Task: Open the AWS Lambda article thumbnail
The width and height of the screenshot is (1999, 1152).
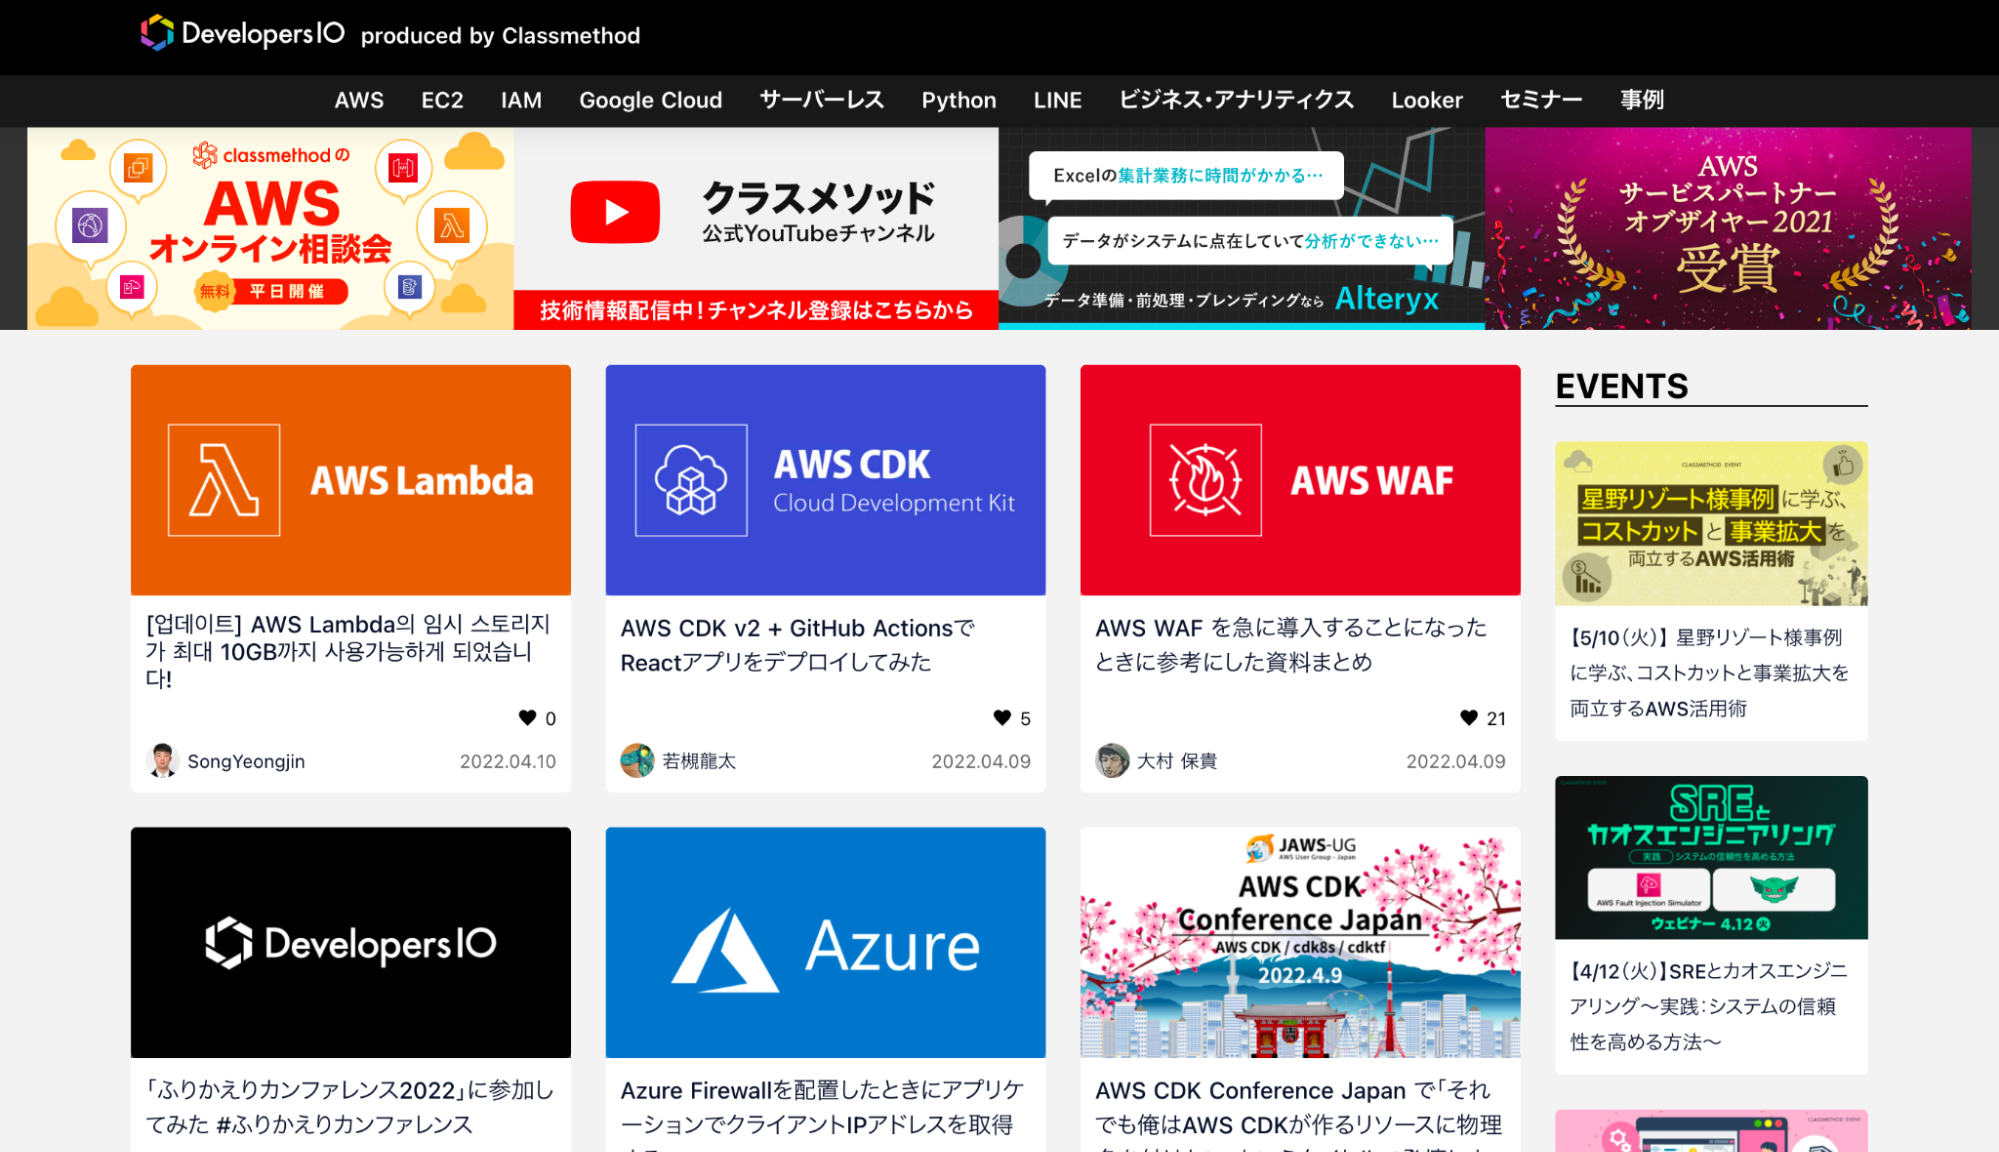Action: click(x=351, y=480)
